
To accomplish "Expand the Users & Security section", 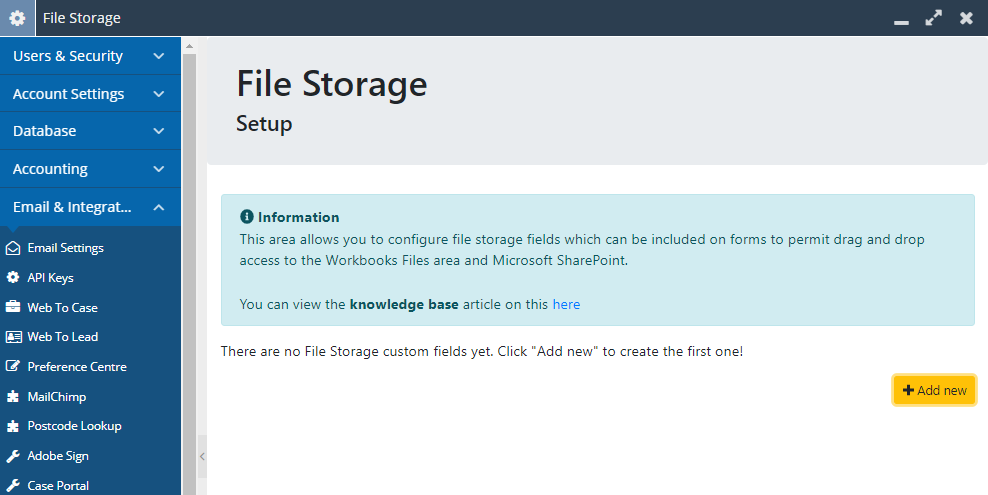I will tap(91, 56).
